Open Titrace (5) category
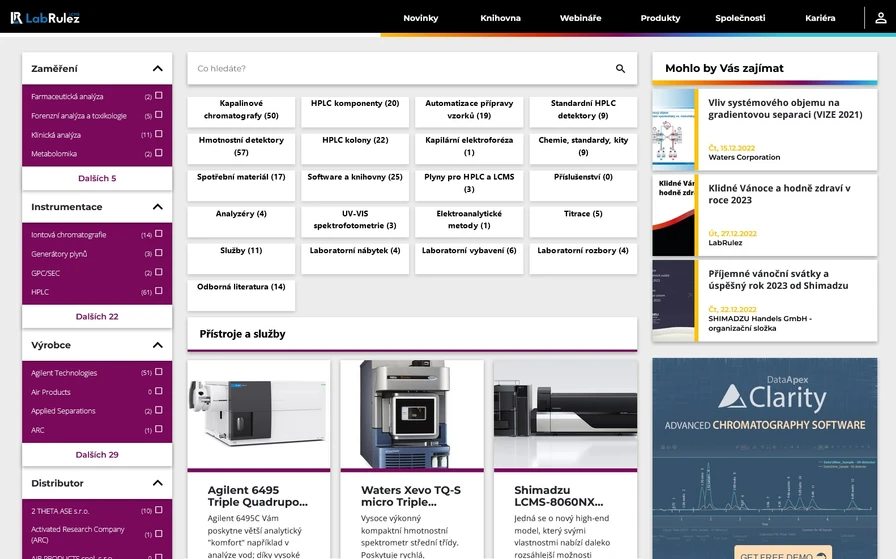Screen dimensions: 896x559 pos(583,222)
